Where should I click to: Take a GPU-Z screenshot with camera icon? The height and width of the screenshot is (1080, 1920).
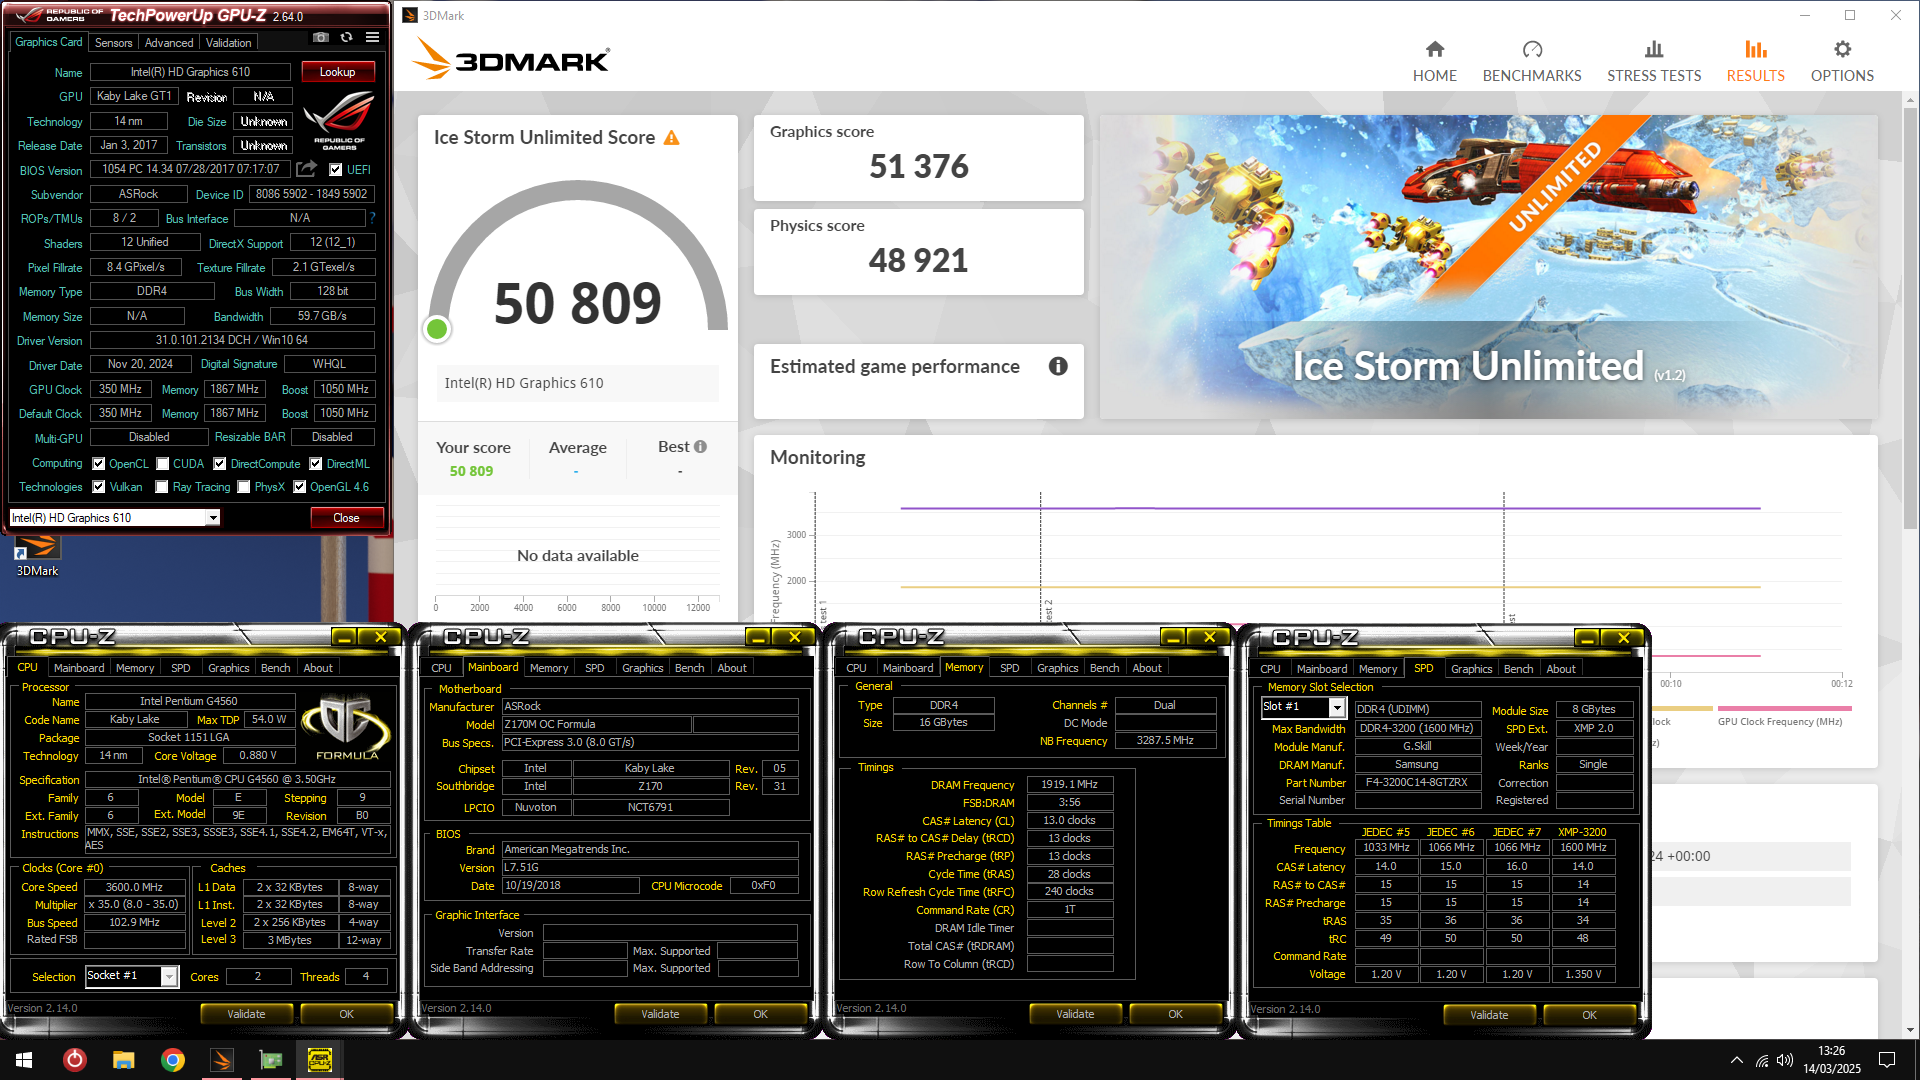click(320, 38)
